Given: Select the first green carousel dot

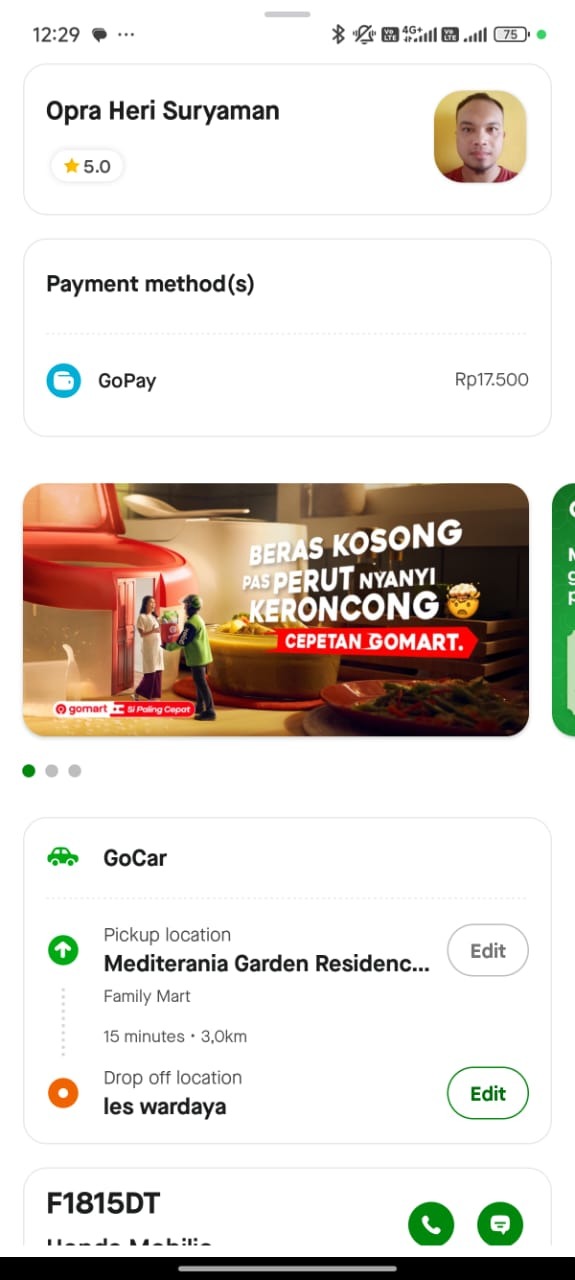Looking at the screenshot, I should point(29,771).
